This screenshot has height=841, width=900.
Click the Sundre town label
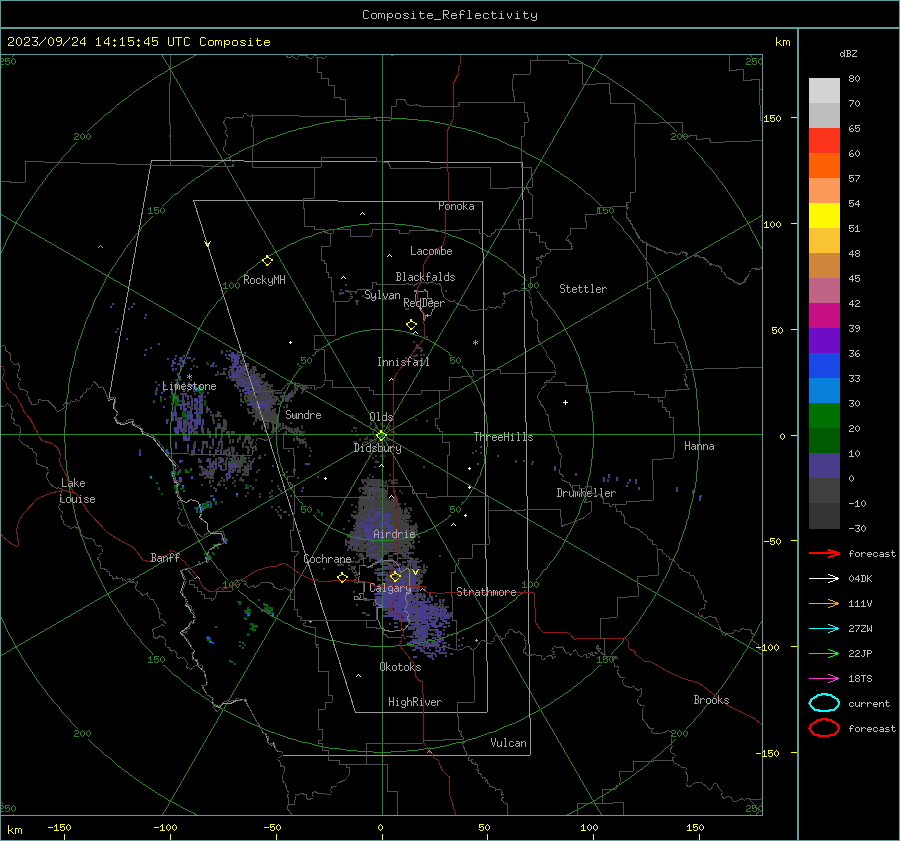[303, 414]
